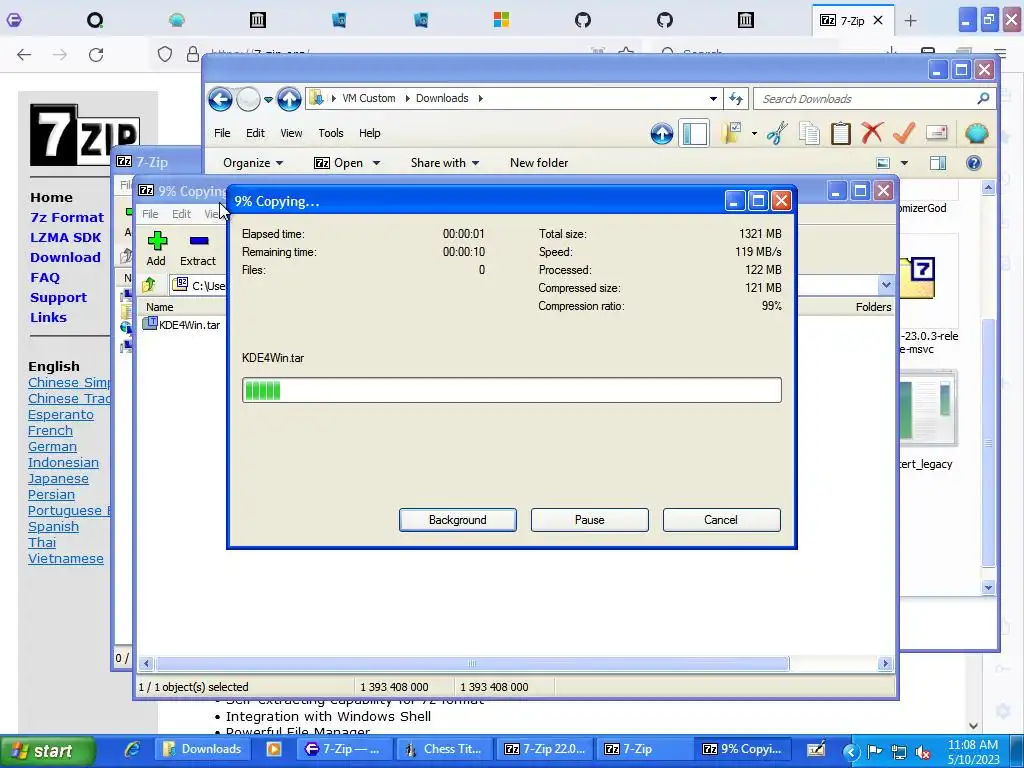Click the folder options checkmark icon
Screen dimensions: 1024x768
pyautogui.click(x=731, y=133)
